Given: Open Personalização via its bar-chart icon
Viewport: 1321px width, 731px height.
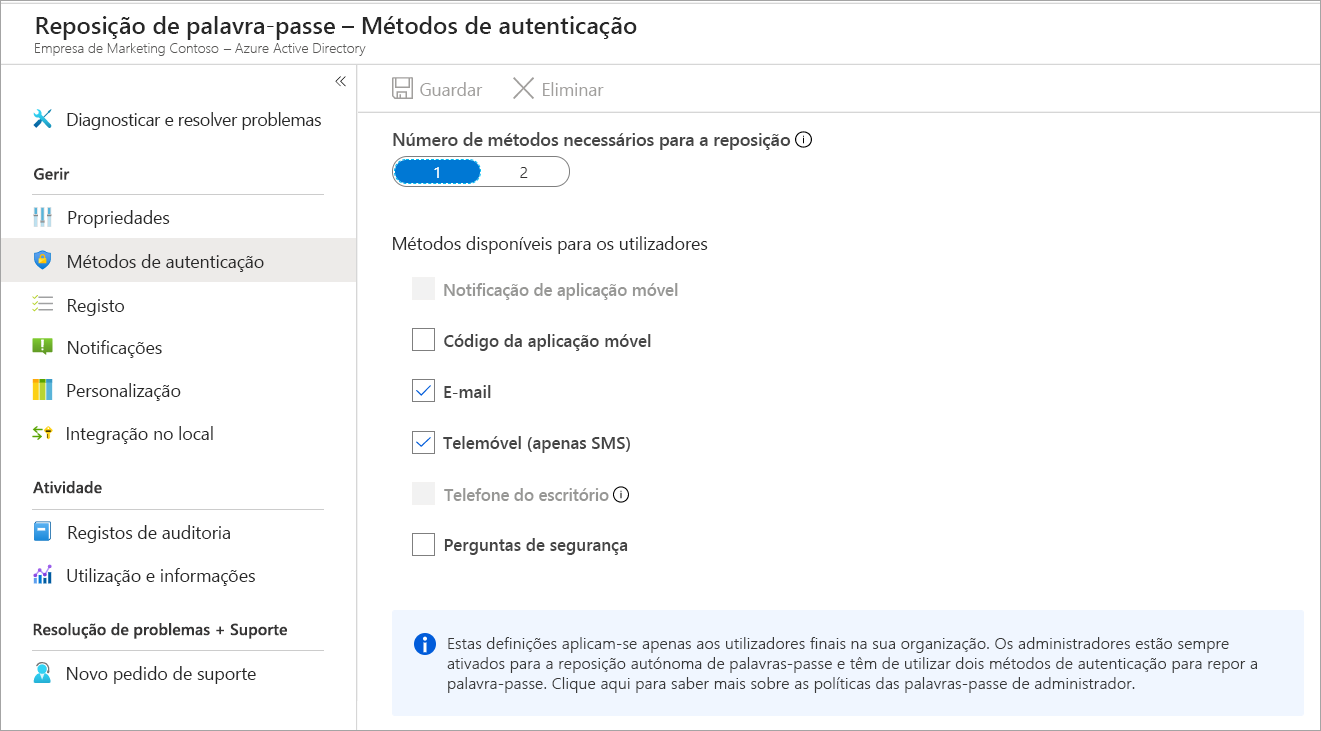Looking at the screenshot, I should (42, 390).
